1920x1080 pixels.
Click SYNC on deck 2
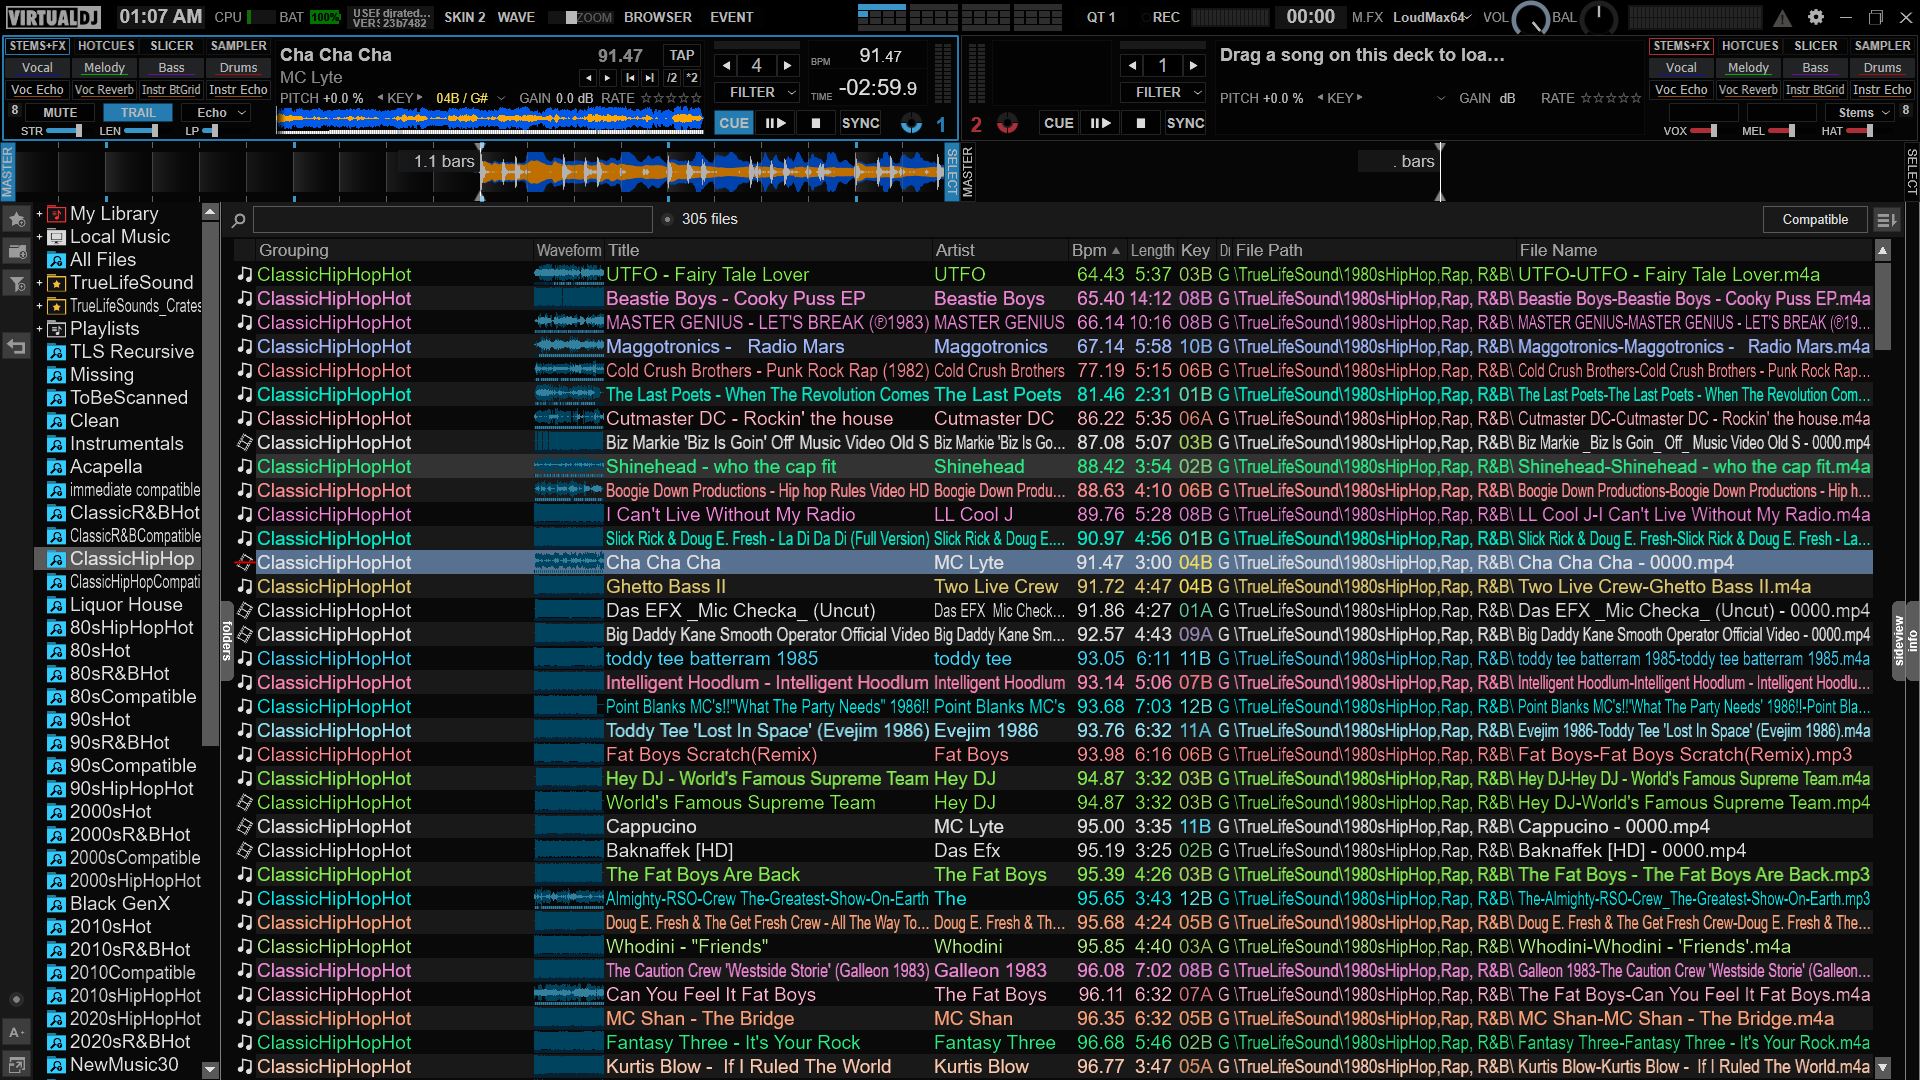[1185, 123]
